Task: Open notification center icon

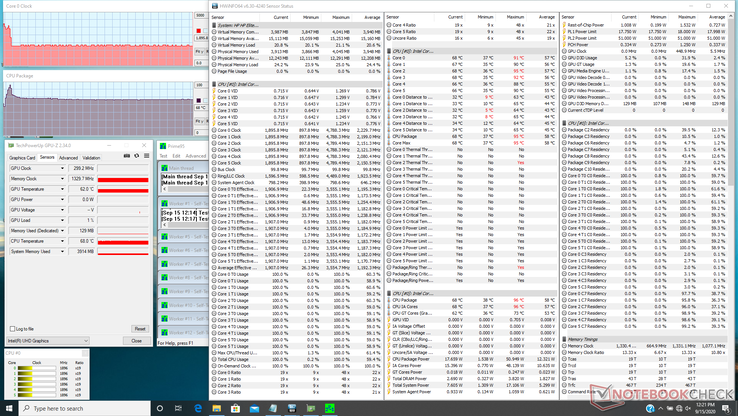Action: pyautogui.click(x=726, y=408)
